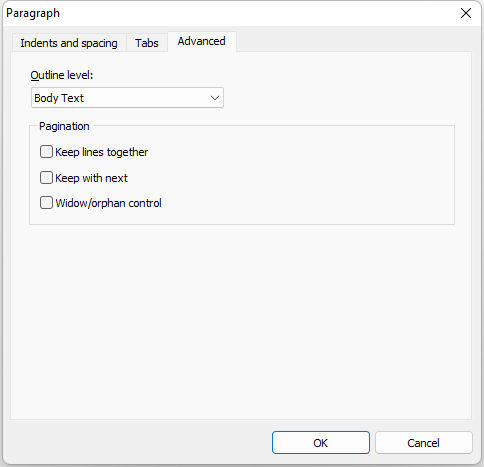484x467 pixels.
Task: Open the Tabs tab
Action: (147, 43)
